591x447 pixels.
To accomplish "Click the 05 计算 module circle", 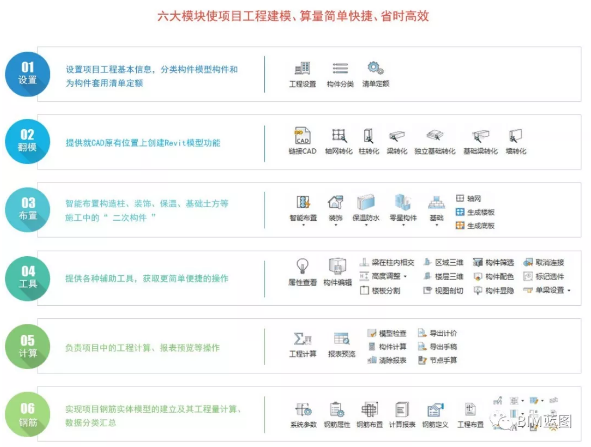I will (28, 347).
